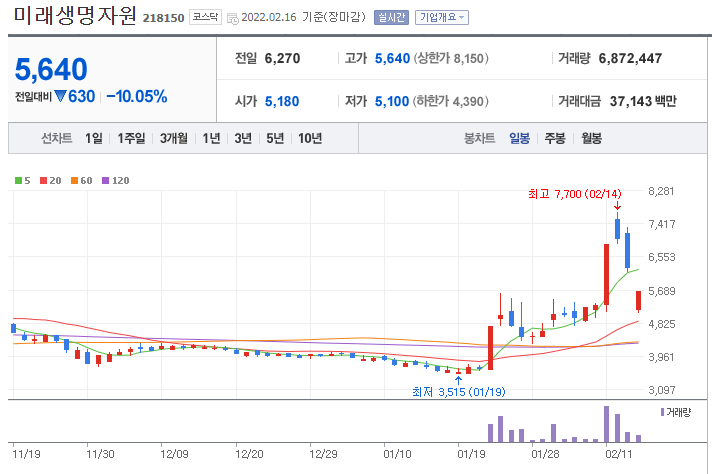This screenshot has width=712, height=474.
Task: Click the 5,689 price axis label
Action: (x=662, y=291)
